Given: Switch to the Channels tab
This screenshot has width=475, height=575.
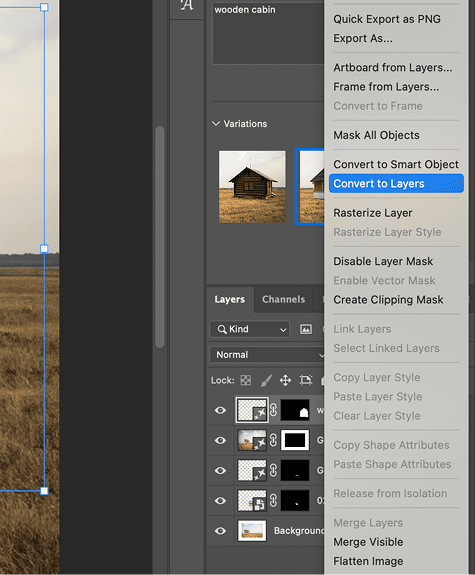Looking at the screenshot, I should (283, 299).
